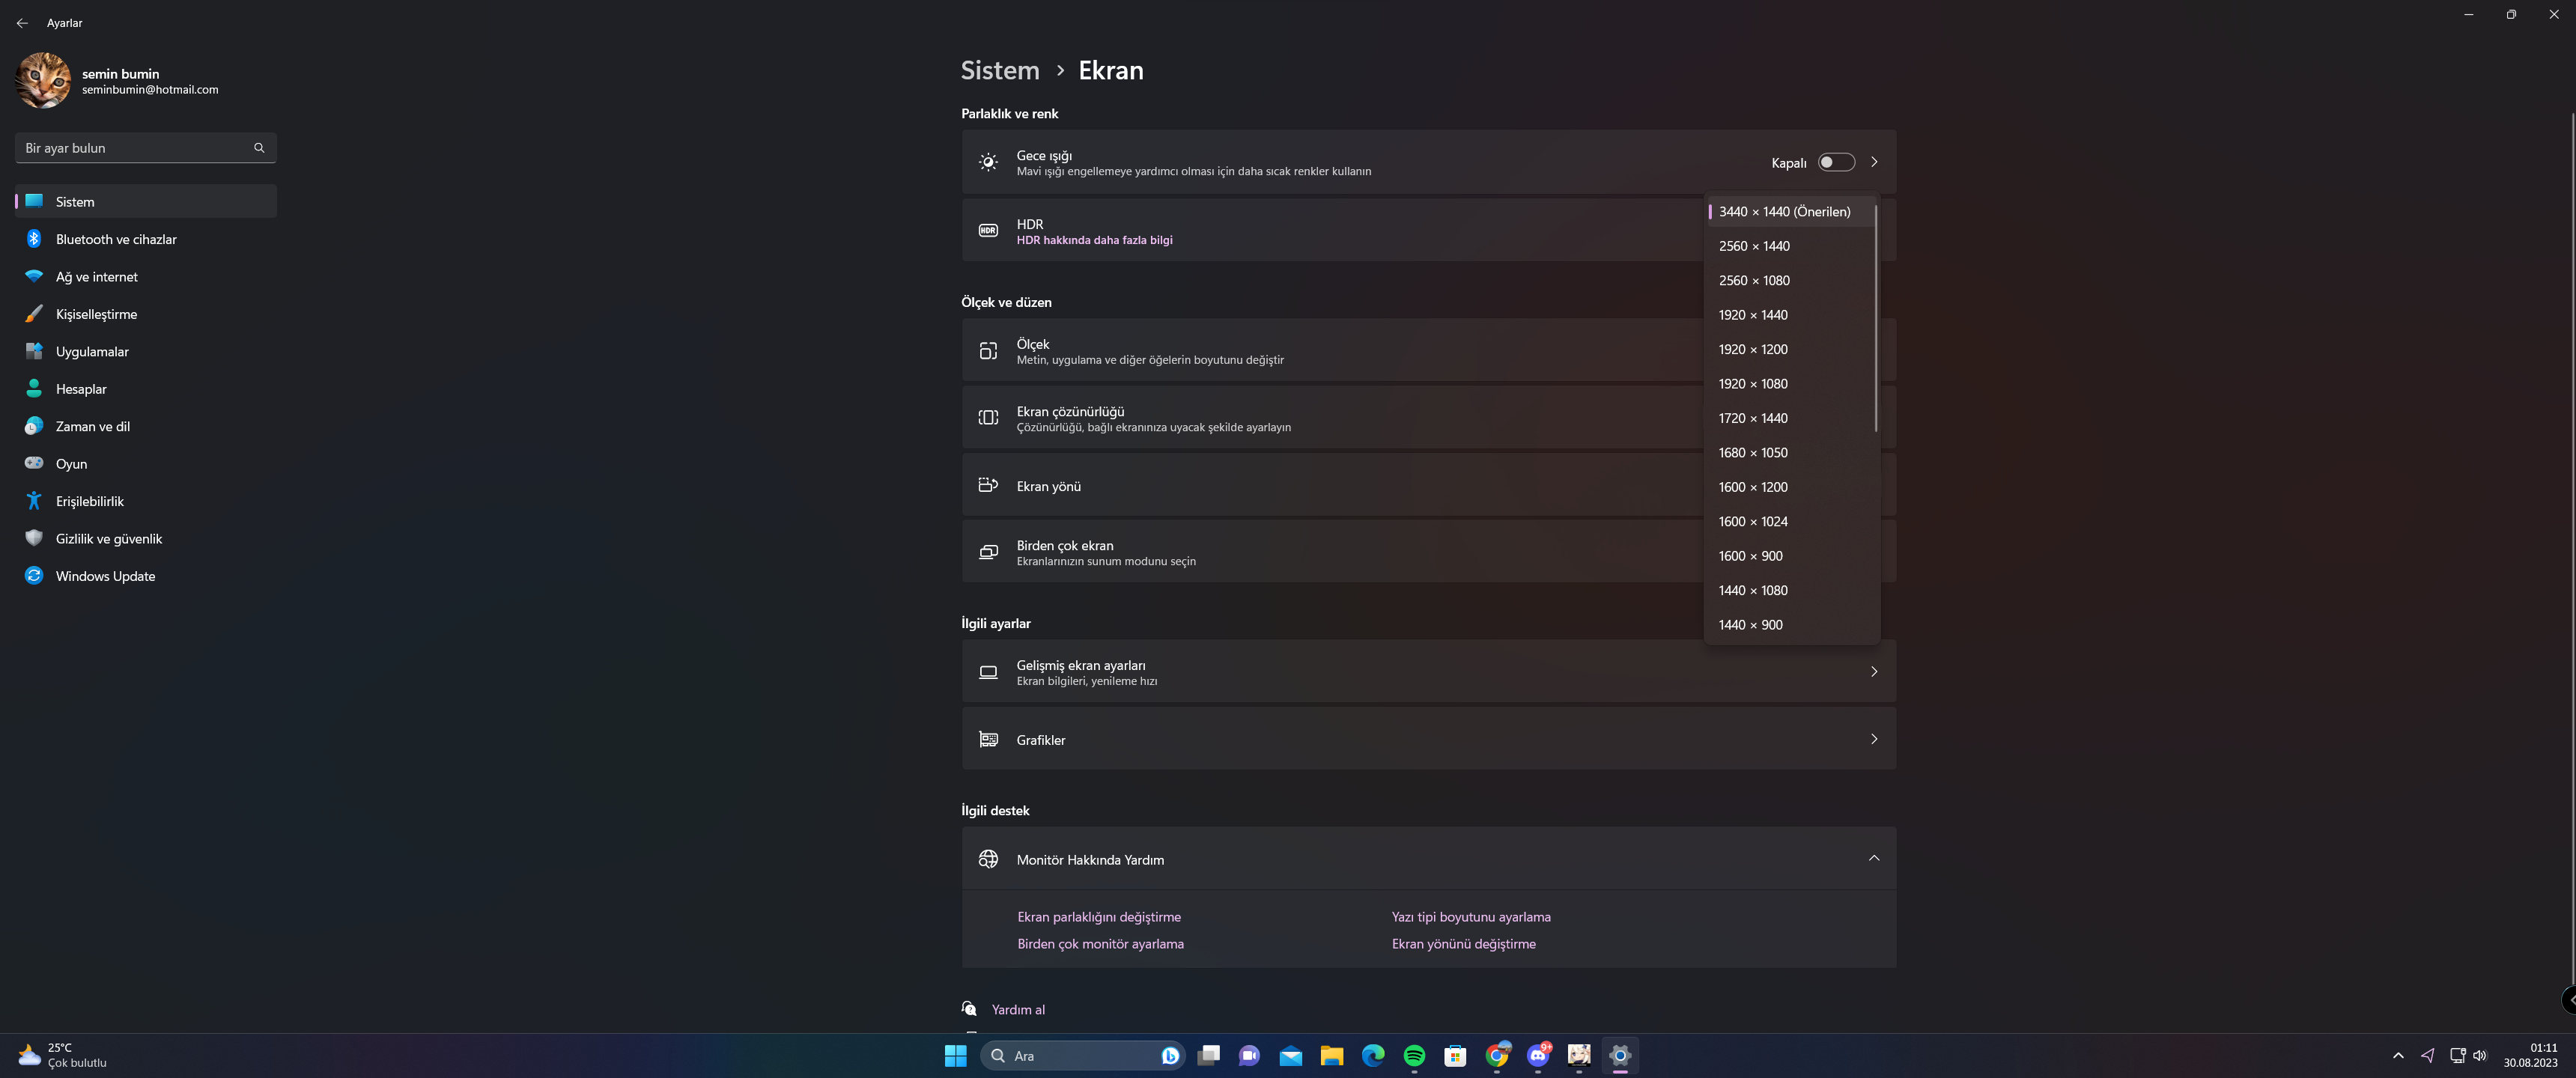2576x1078 pixels.
Task: Open Windows Update section
Action: coord(105,576)
